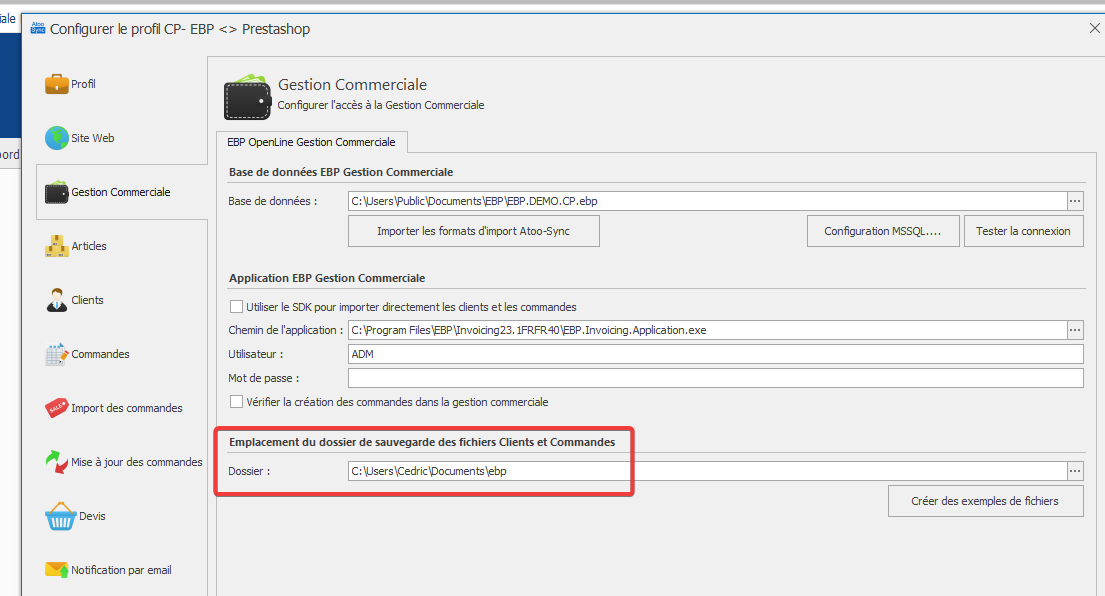This screenshot has height=596, width=1105.
Task: Browse for the Base de données file
Action: pyautogui.click(x=1075, y=201)
